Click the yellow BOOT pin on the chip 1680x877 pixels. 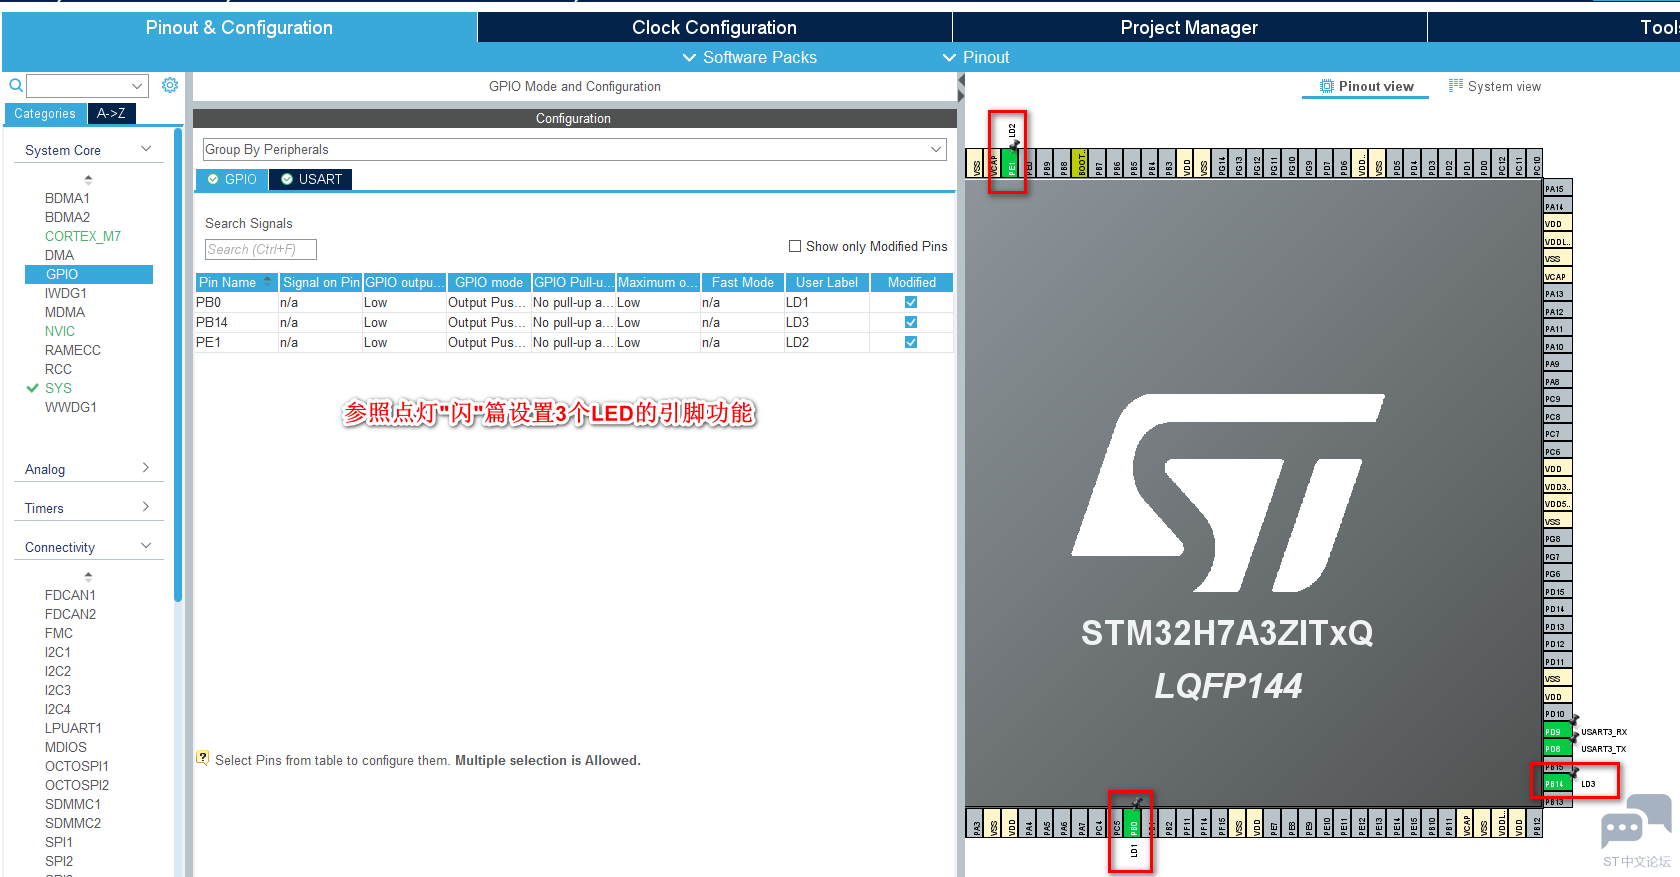[1081, 164]
